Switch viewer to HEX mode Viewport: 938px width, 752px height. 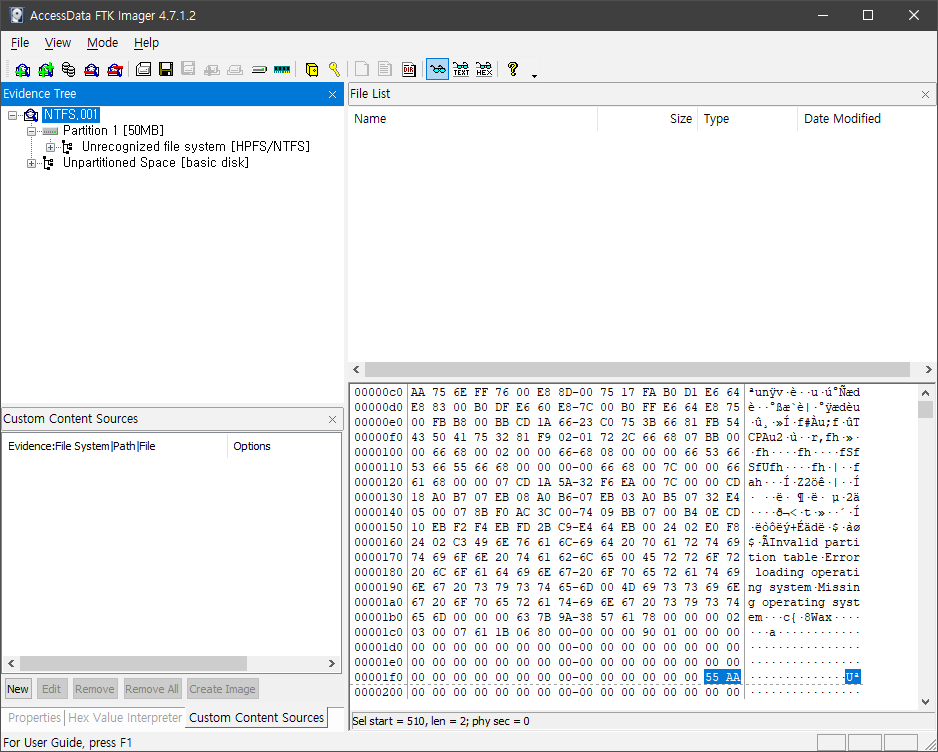coord(484,69)
